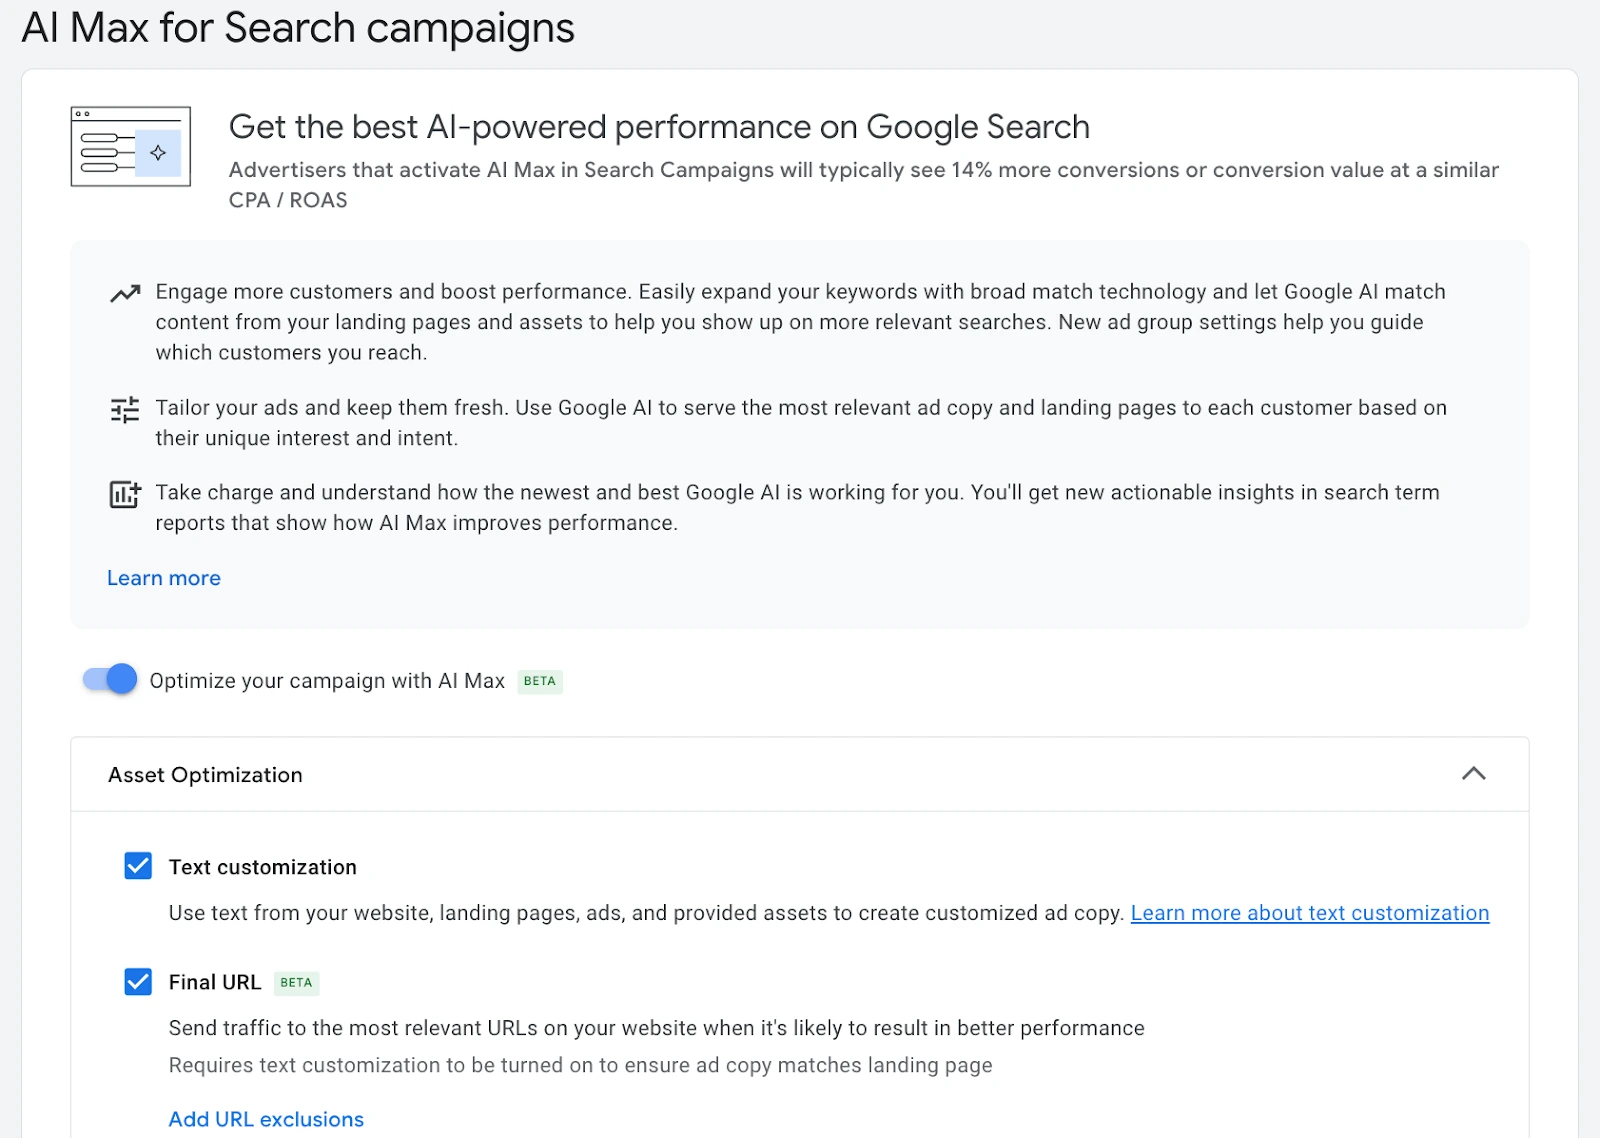
Task: Click Add URL exclusions
Action: click(x=266, y=1119)
